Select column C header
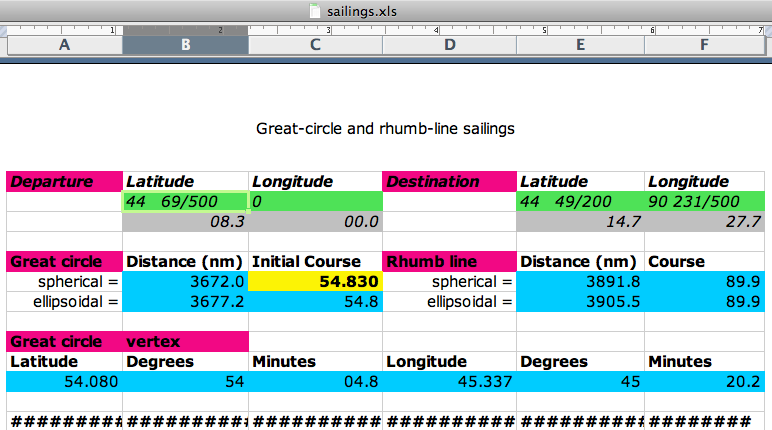The height and width of the screenshot is (430, 772). pyautogui.click(x=315, y=45)
